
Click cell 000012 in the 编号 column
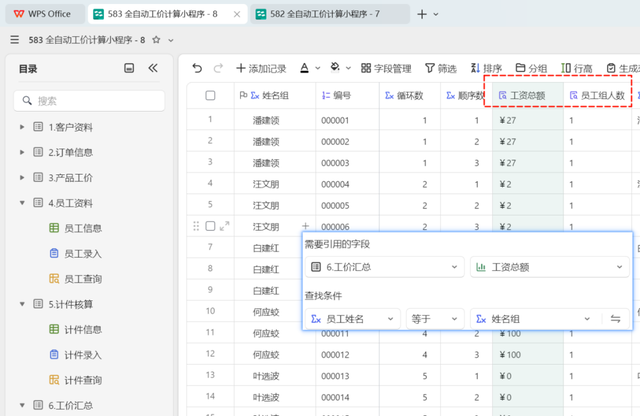[347, 355]
